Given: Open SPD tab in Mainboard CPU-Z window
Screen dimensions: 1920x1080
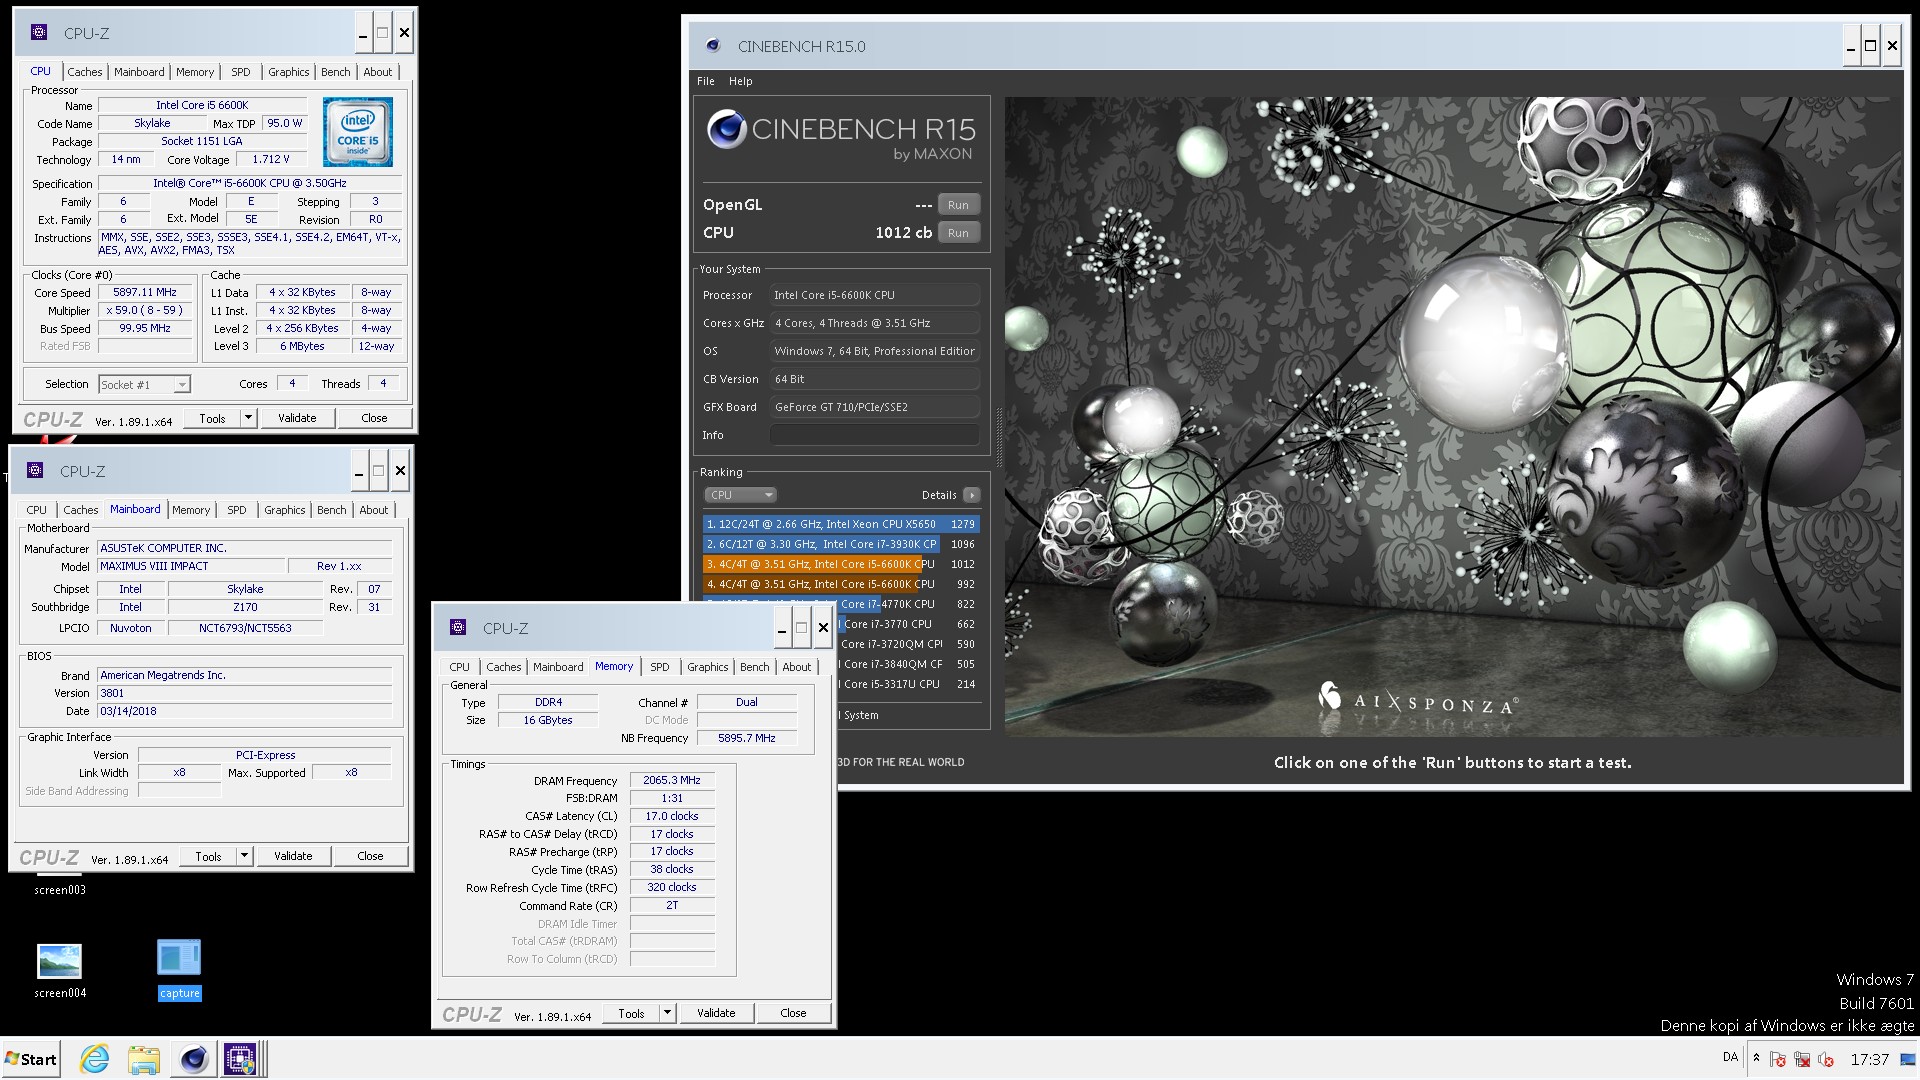Looking at the screenshot, I should coord(237,510).
